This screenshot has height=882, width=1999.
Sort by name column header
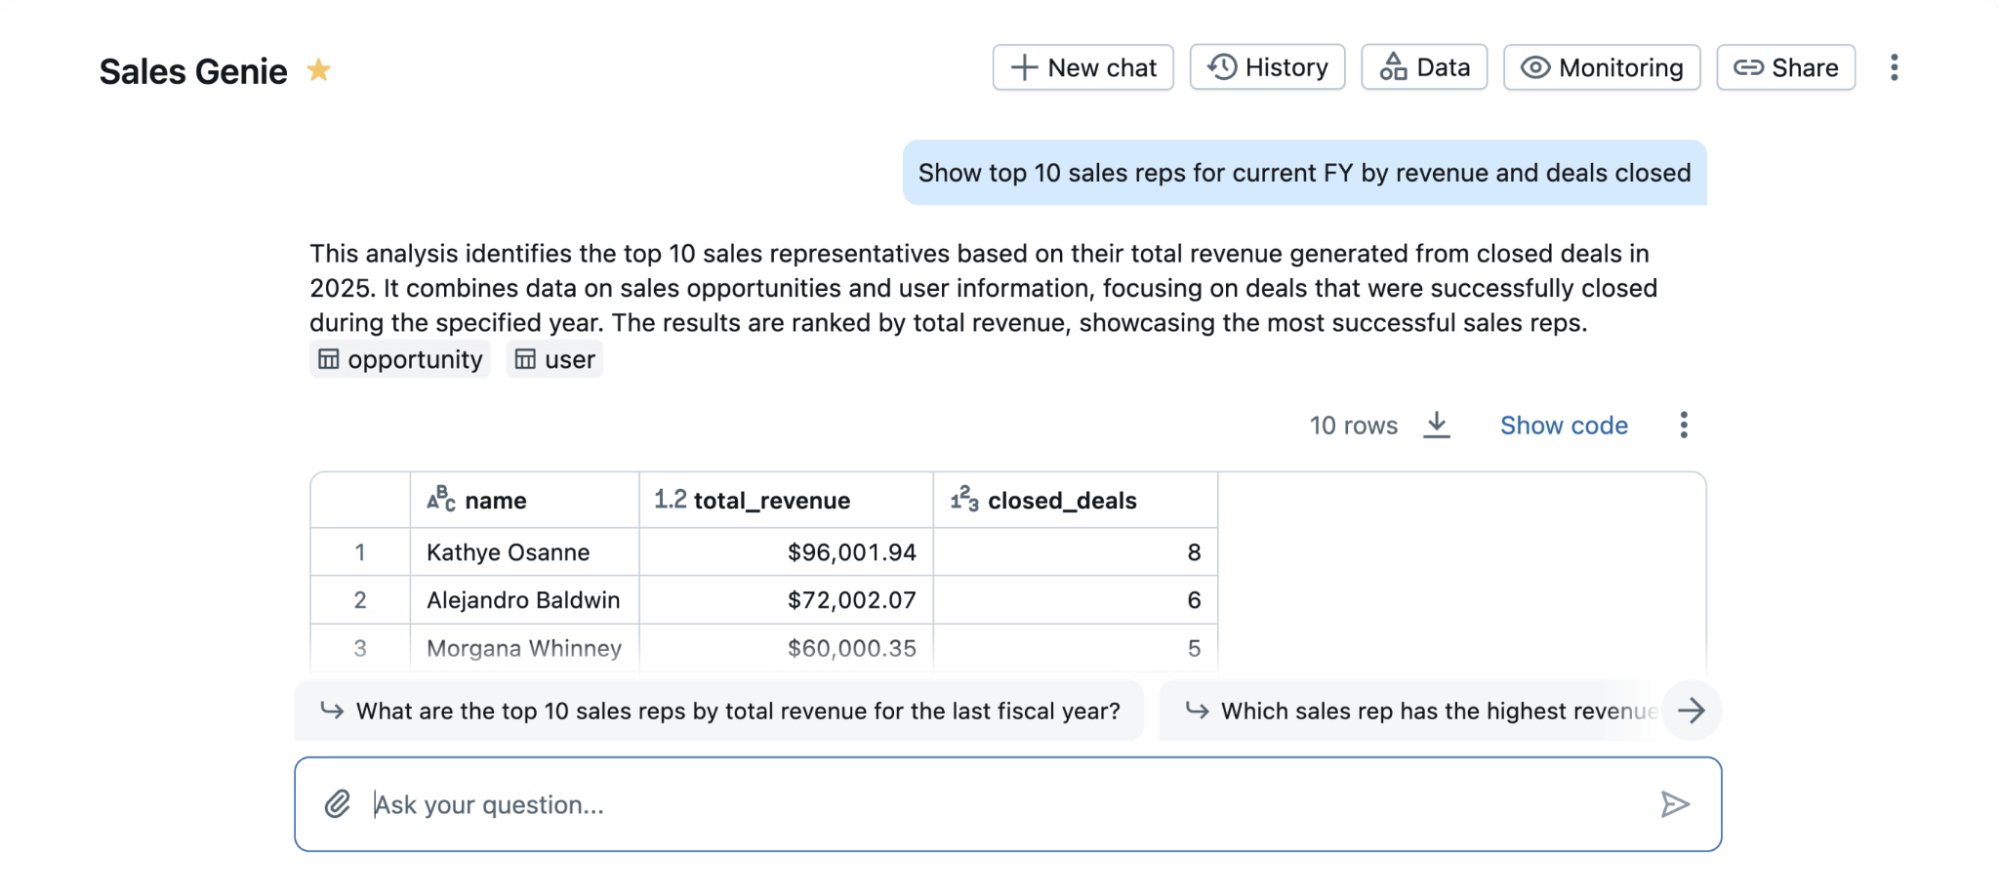(495, 500)
